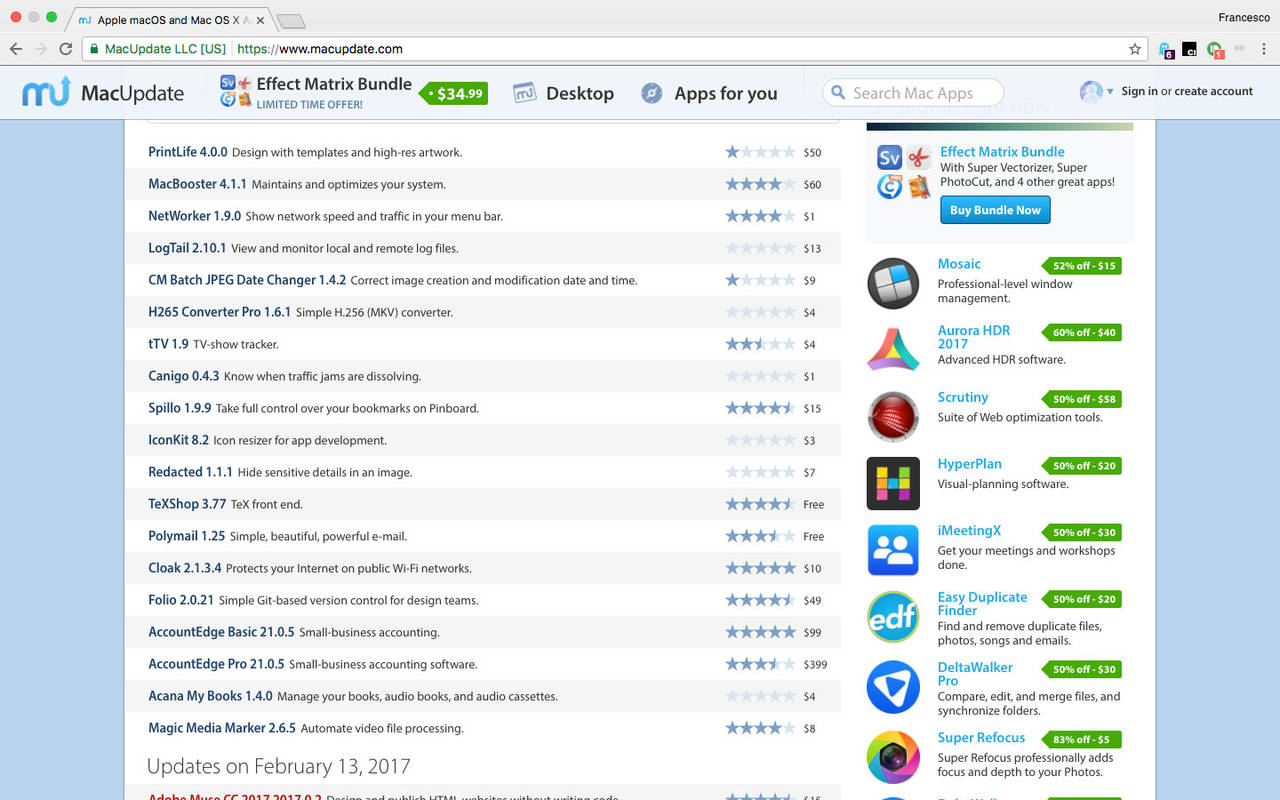Click the DeltaWalker Pro blue icon
This screenshot has width=1280, height=800.
[893, 687]
